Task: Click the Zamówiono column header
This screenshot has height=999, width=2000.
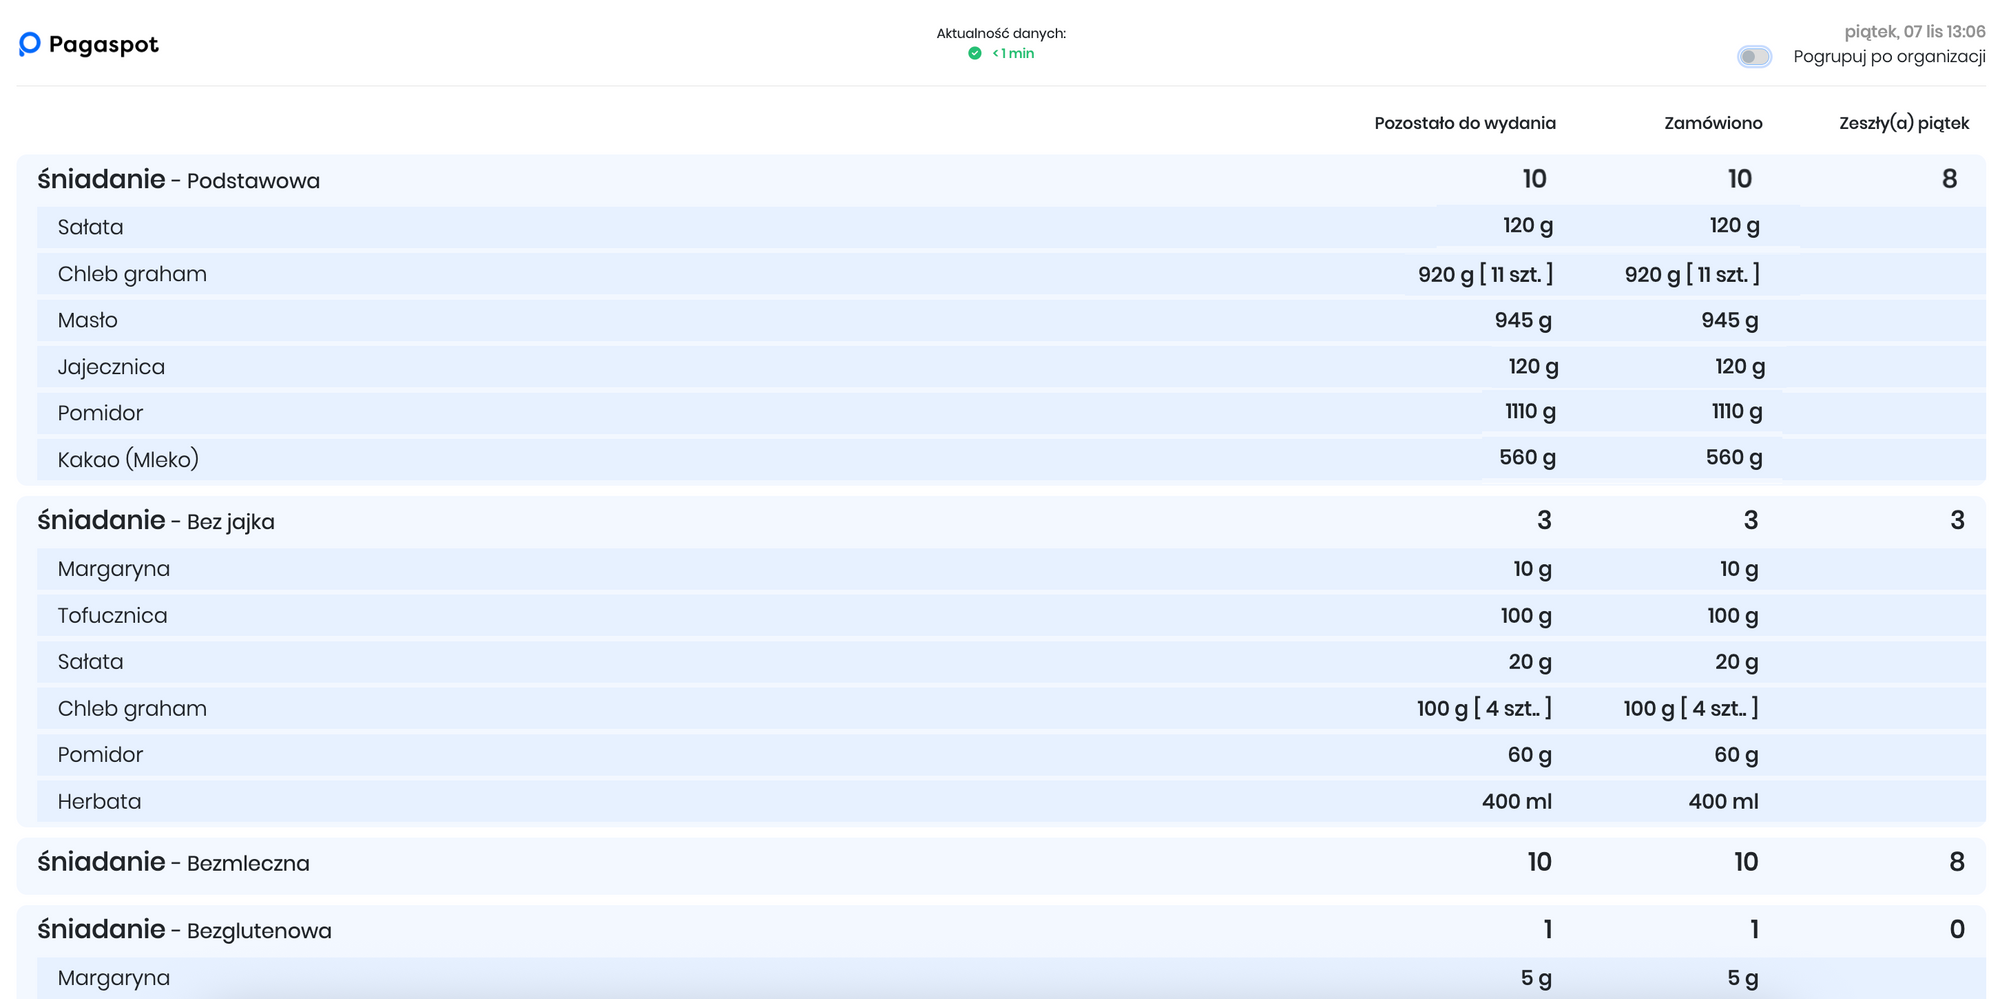Action: click(x=1712, y=123)
